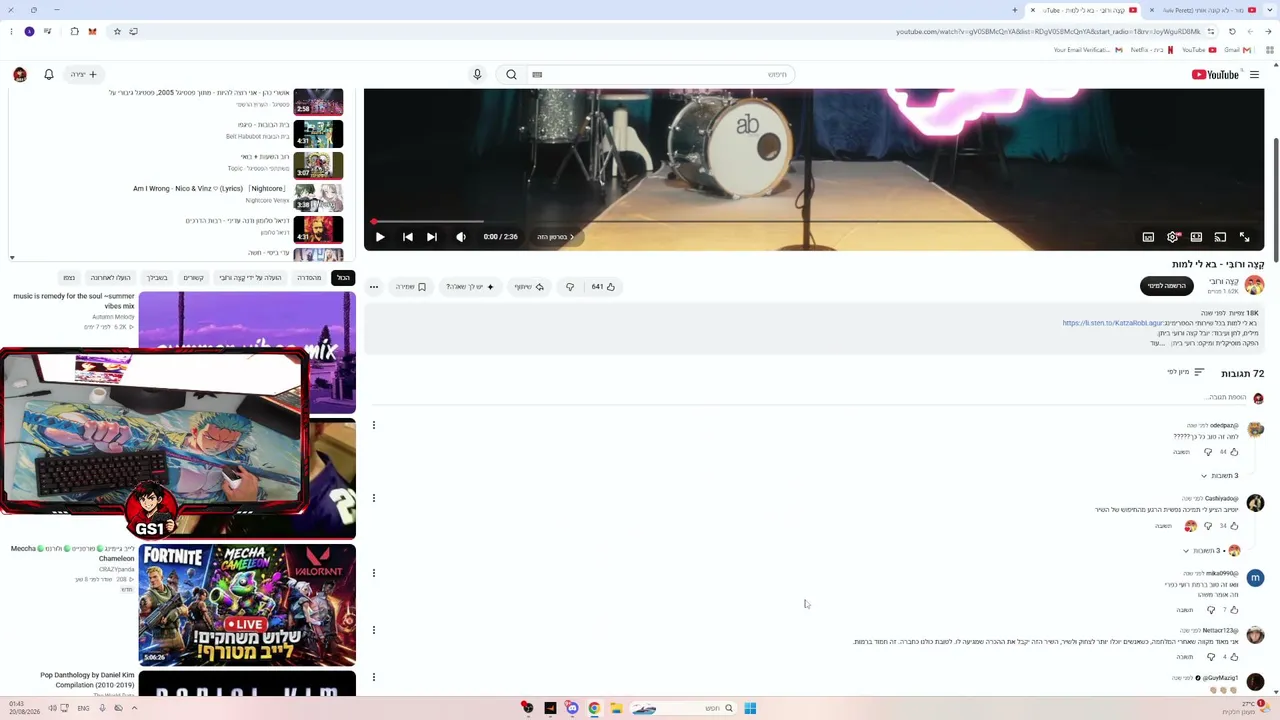Screen dimensions: 1280x720
Task: Skip to the next video in player
Action: point(431,237)
